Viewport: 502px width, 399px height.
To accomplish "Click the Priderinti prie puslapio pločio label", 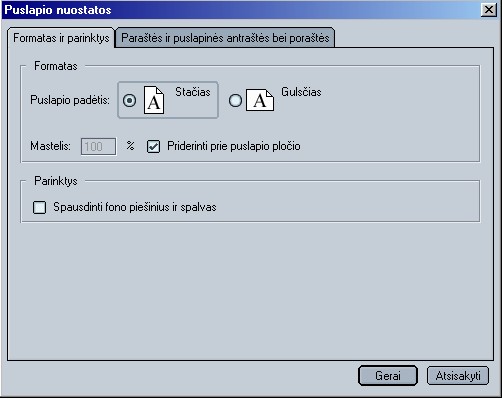I will (x=234, y=146).
